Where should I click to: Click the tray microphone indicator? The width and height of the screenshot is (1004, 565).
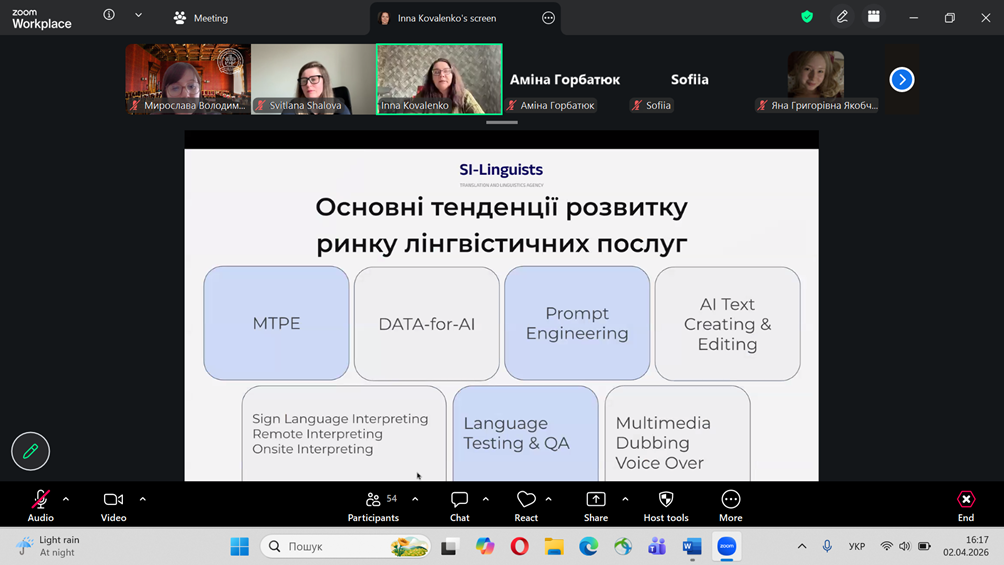827,546
